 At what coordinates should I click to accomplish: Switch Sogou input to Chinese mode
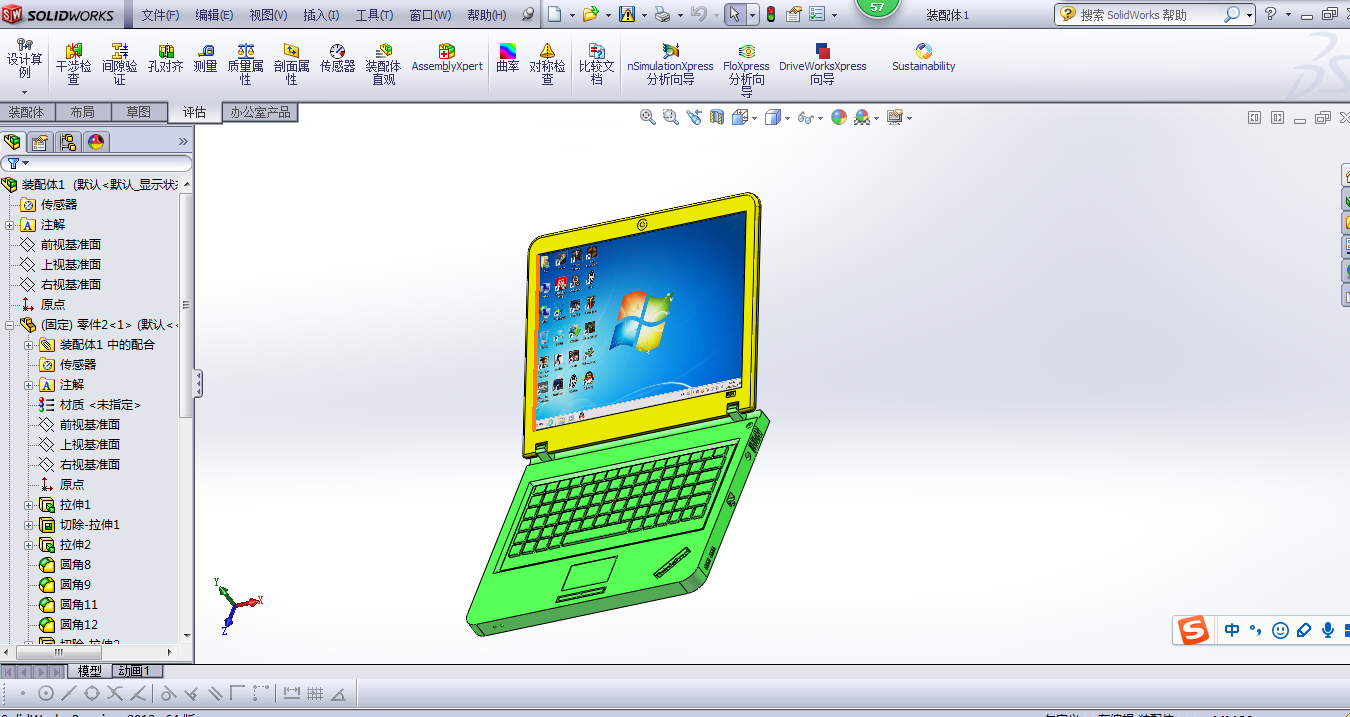point(1232,630)
